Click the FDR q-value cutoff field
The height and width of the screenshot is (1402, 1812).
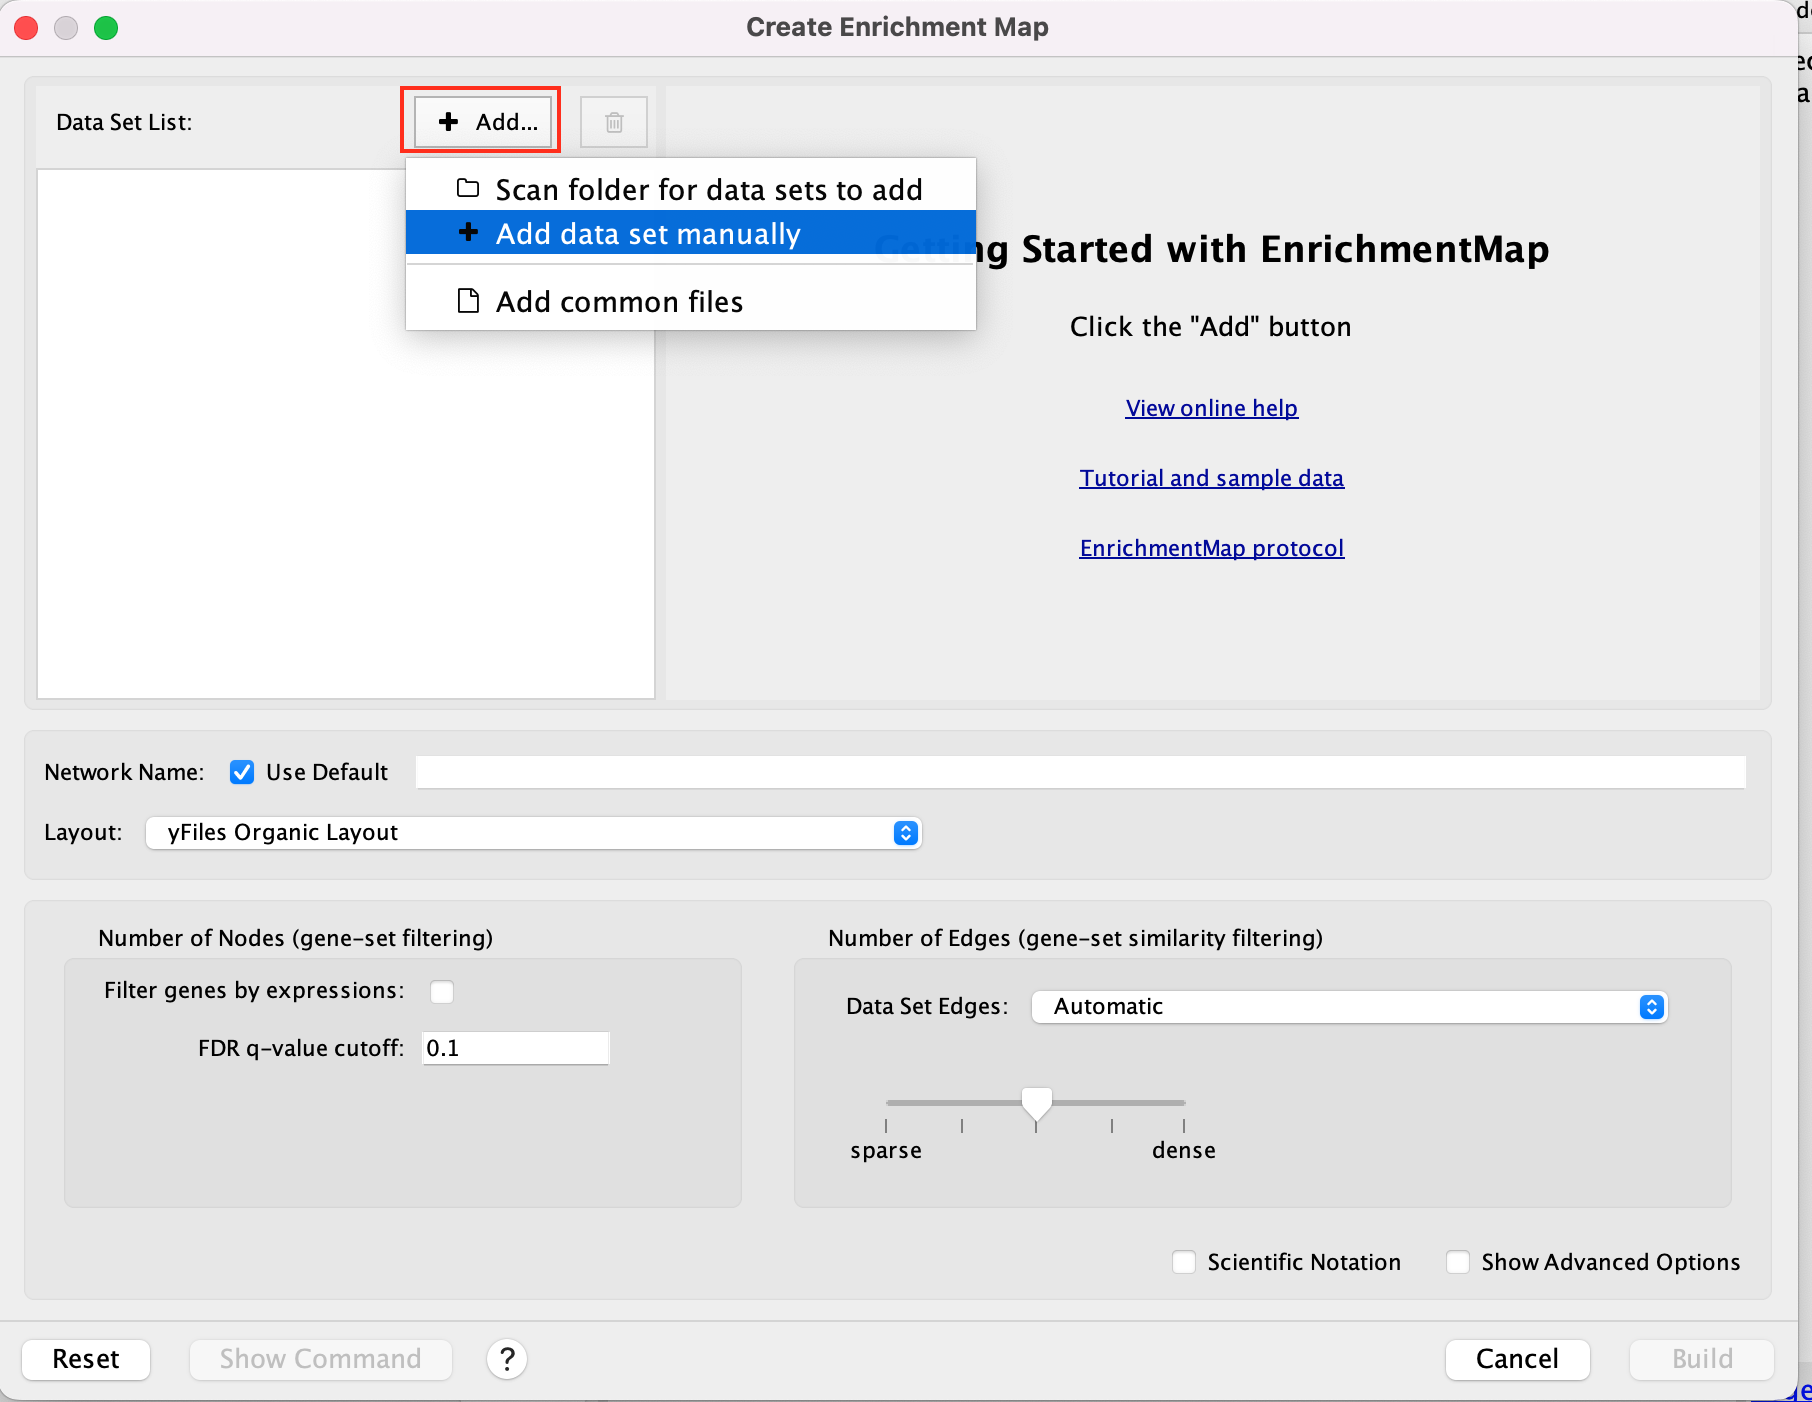pyautogui.click(x=515, y=1048)
